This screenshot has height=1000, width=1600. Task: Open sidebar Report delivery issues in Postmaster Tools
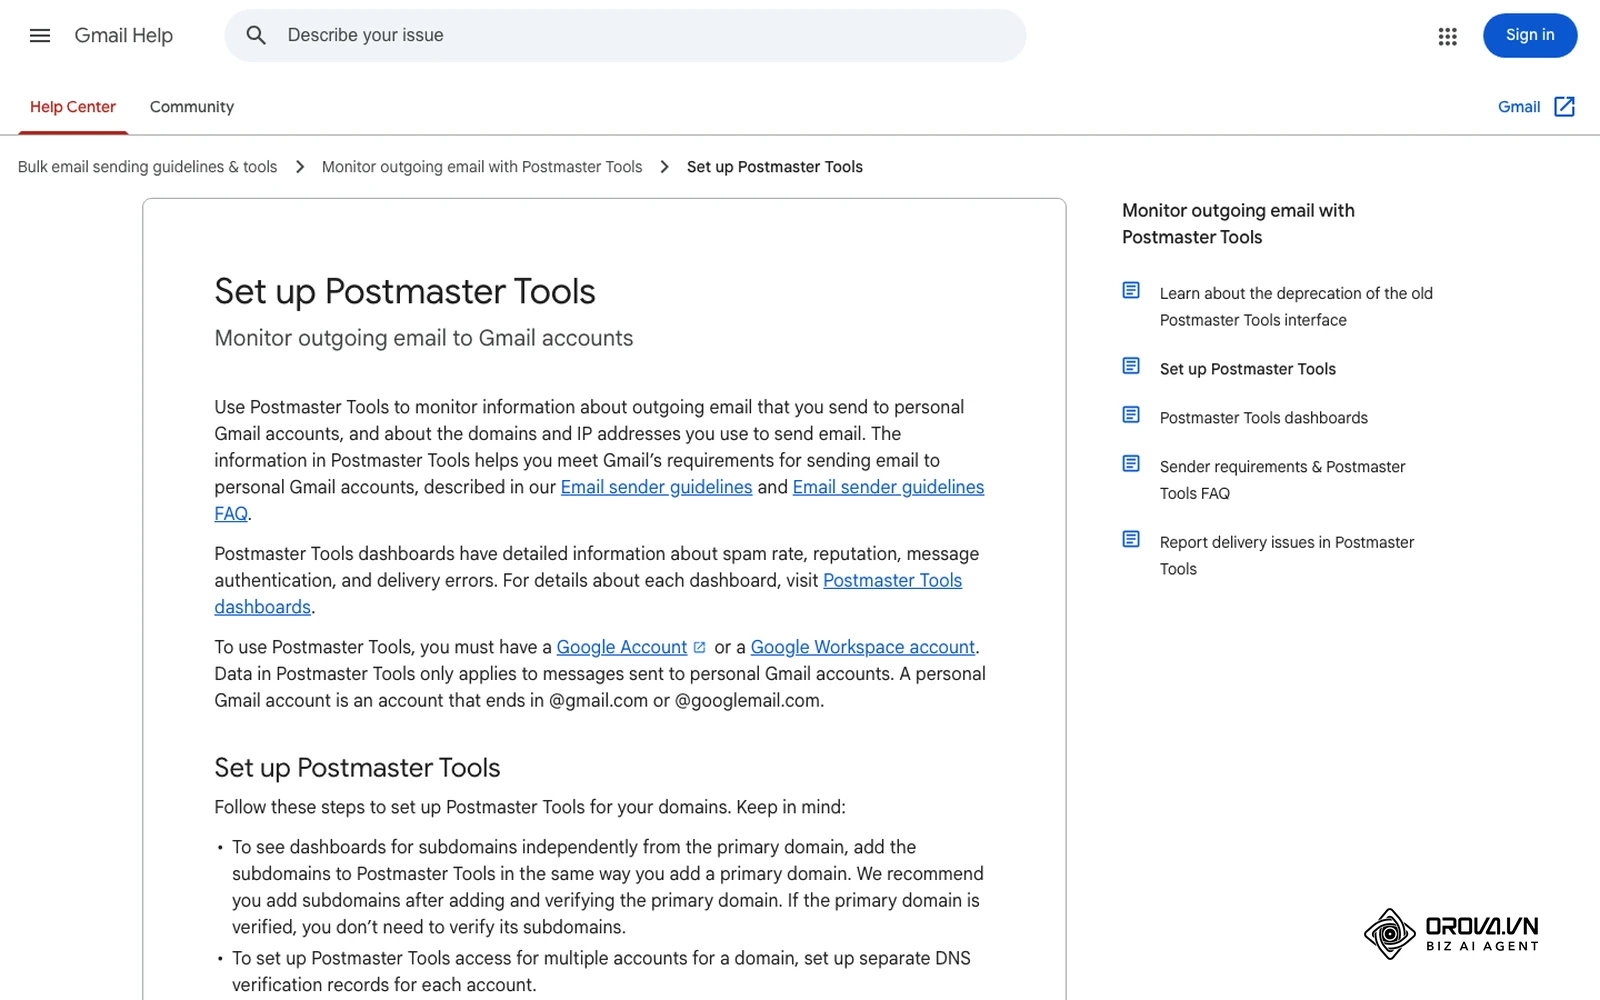pos(1287,556)
